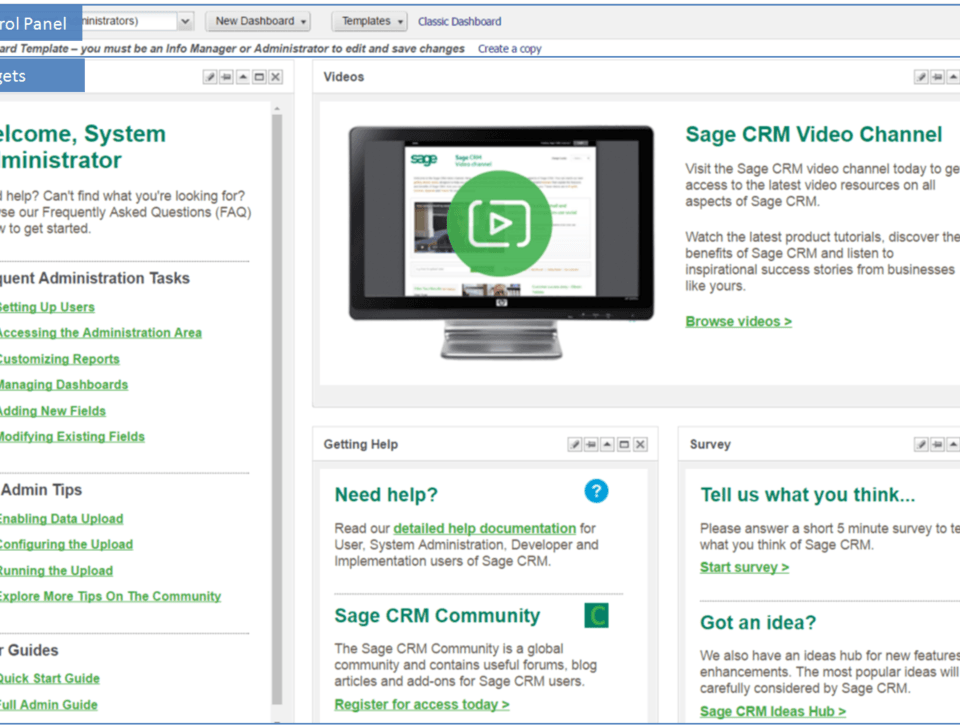This screenshot has height=728, width=960.
Task: Close the welcome gadget panel
Action: click(276, 77)
